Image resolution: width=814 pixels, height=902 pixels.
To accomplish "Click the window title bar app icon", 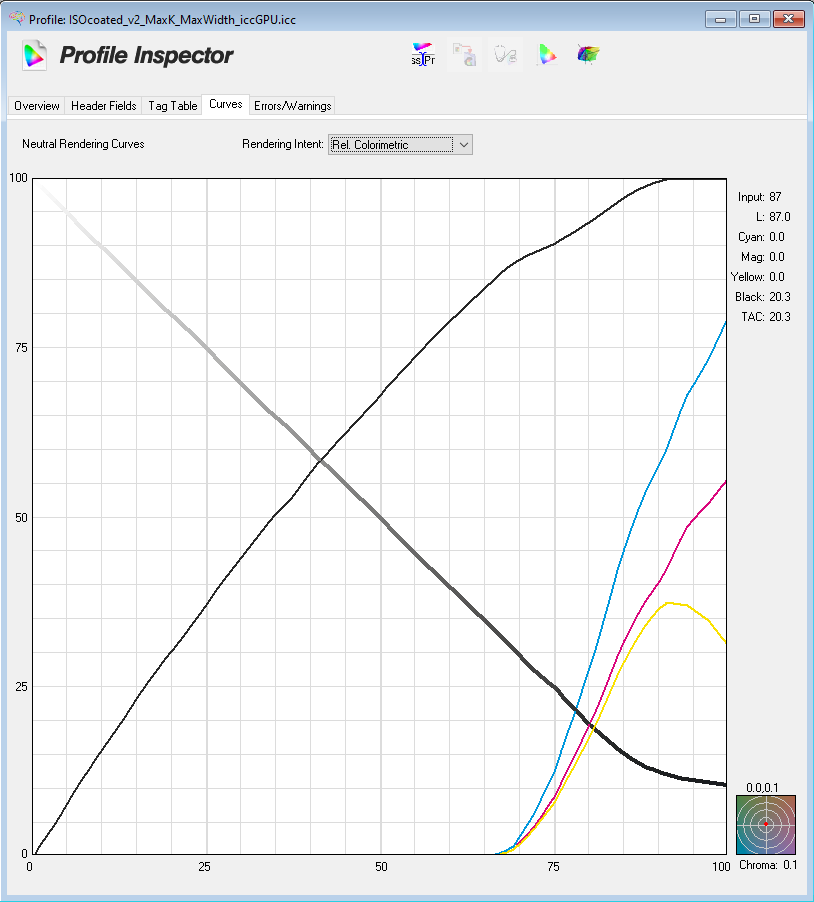I will click(x=18, y=18).
